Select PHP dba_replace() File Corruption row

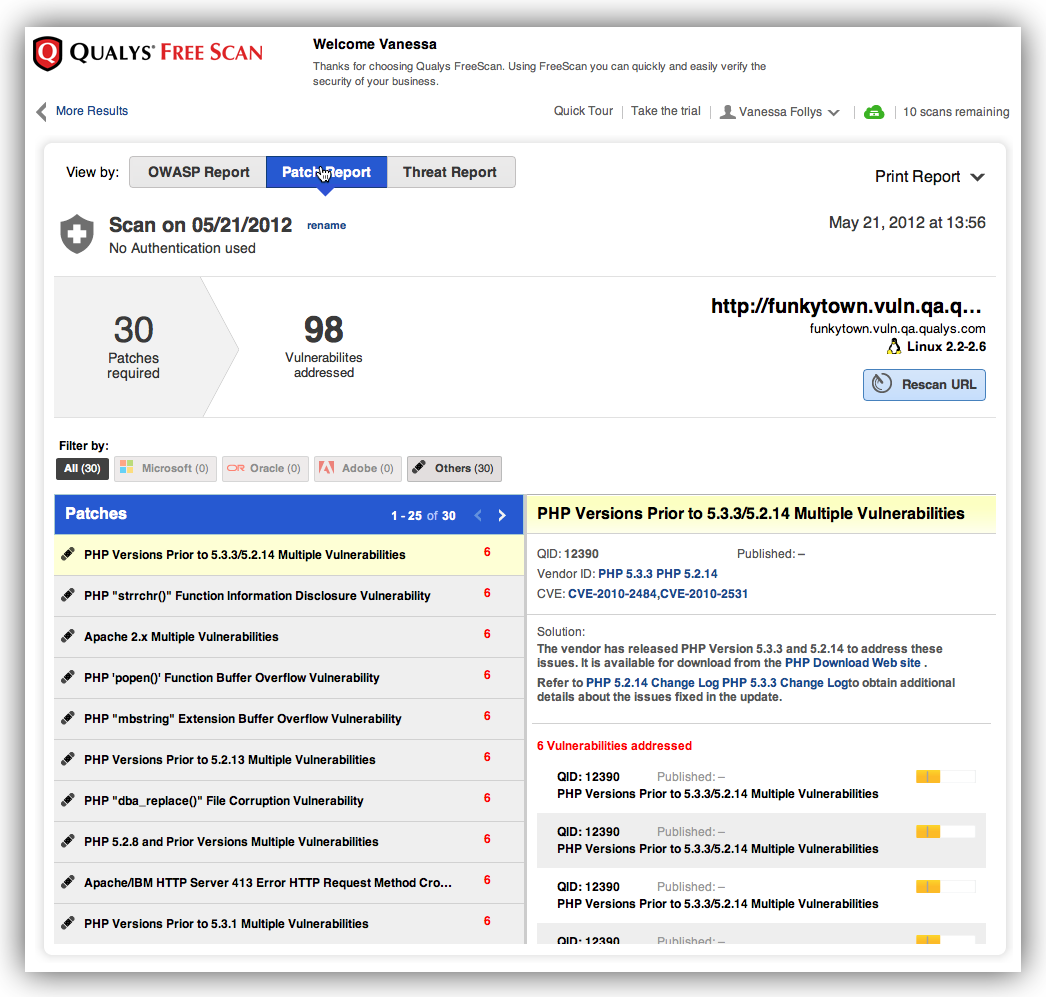click(289, 801)
